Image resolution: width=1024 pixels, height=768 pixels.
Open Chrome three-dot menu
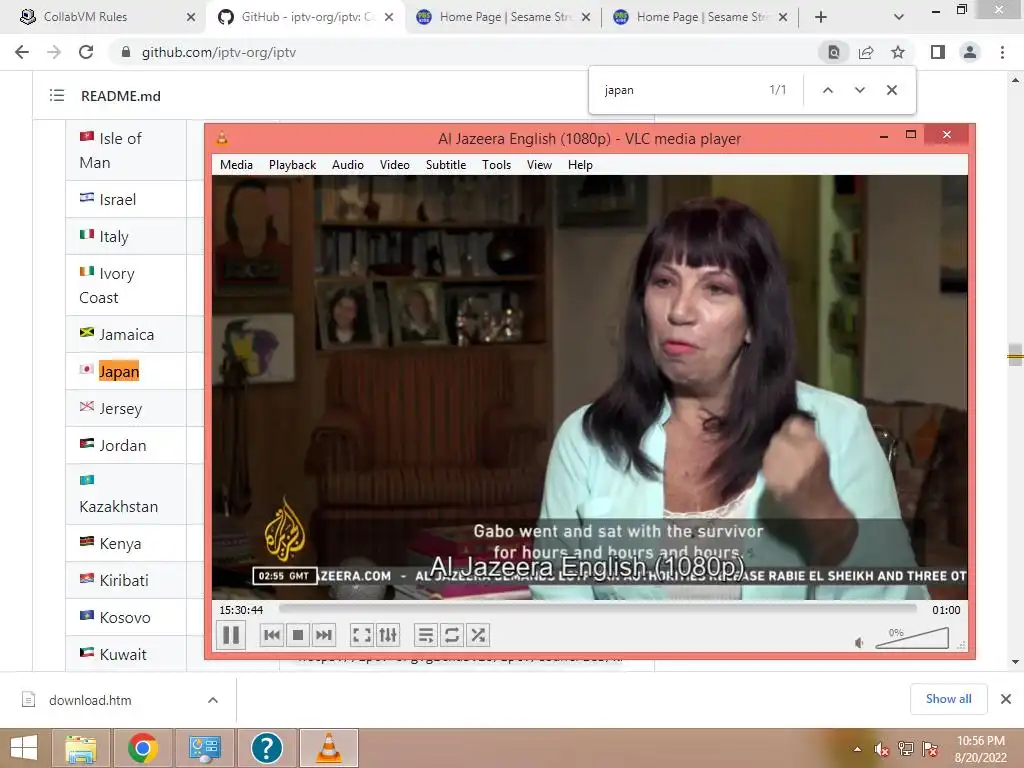[1002, 52]
